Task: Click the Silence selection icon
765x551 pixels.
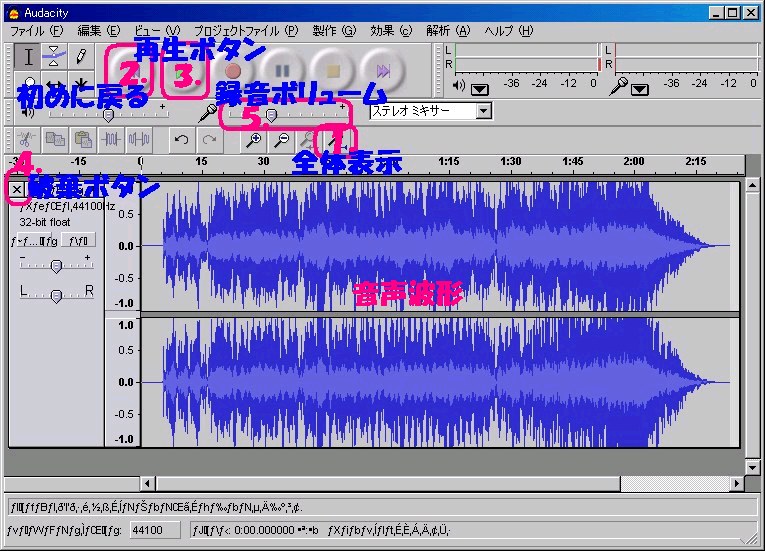Action: coord(139,140)
